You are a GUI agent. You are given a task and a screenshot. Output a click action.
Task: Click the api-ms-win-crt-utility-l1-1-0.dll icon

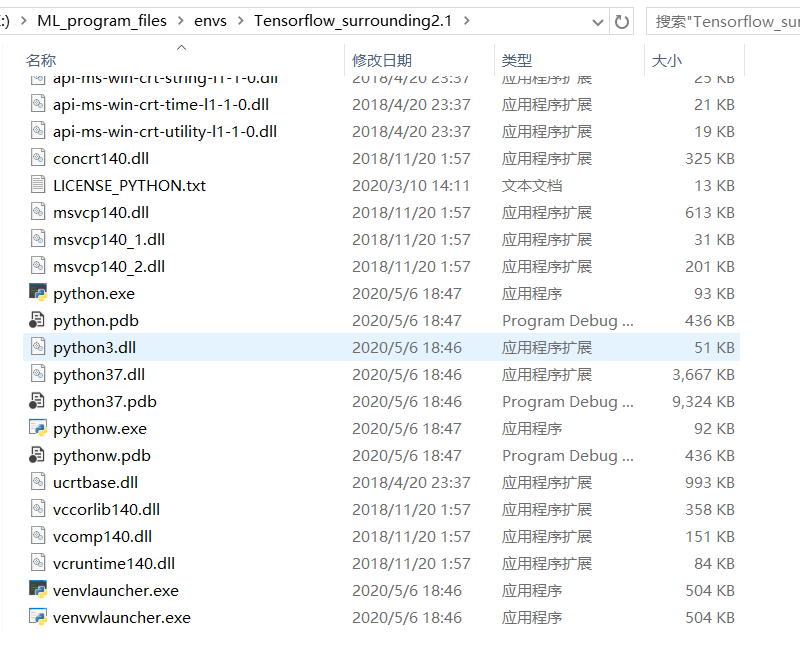(x=38, y=131)
